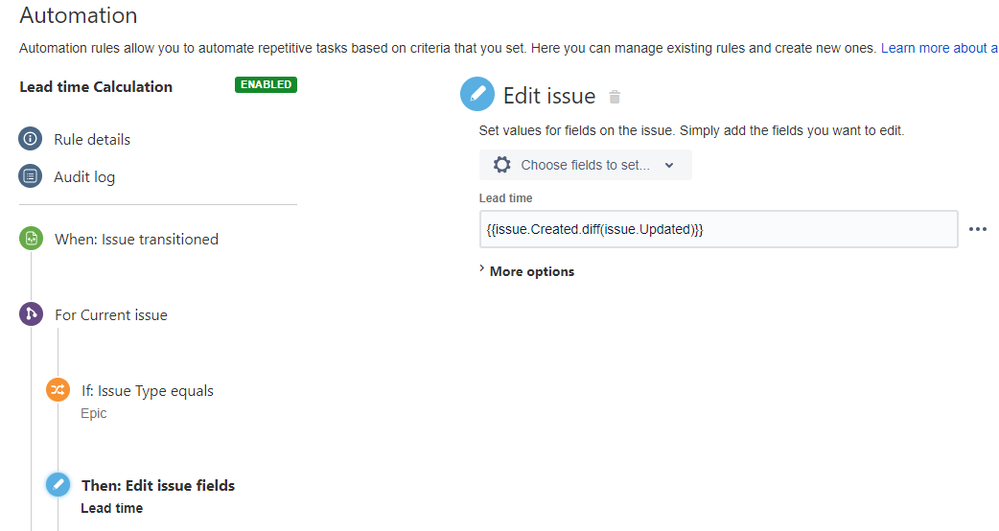This screenshot has height=531, width=999.
Task: Click the orange condition shuffle icon
Action: 58,389
